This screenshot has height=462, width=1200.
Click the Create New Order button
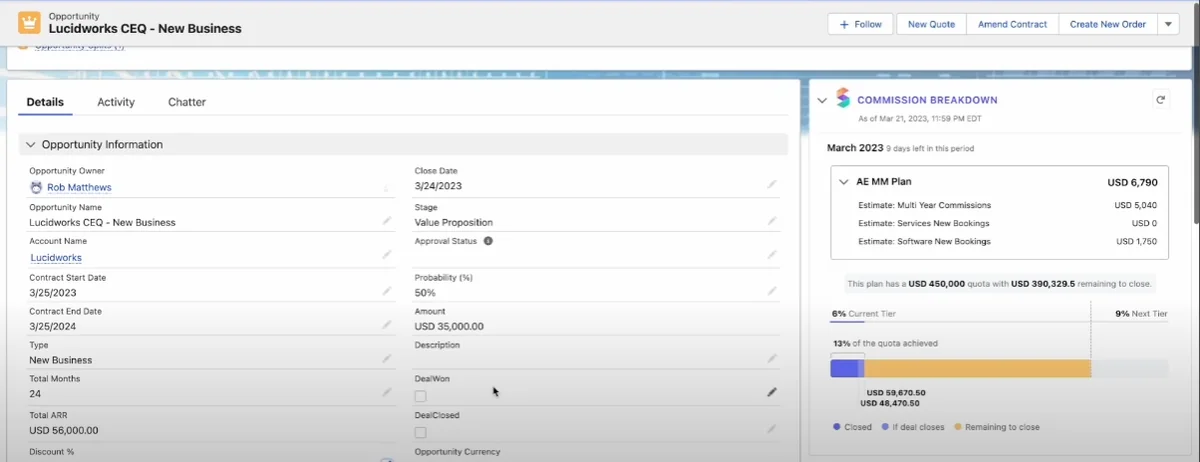coord(1107,24)
